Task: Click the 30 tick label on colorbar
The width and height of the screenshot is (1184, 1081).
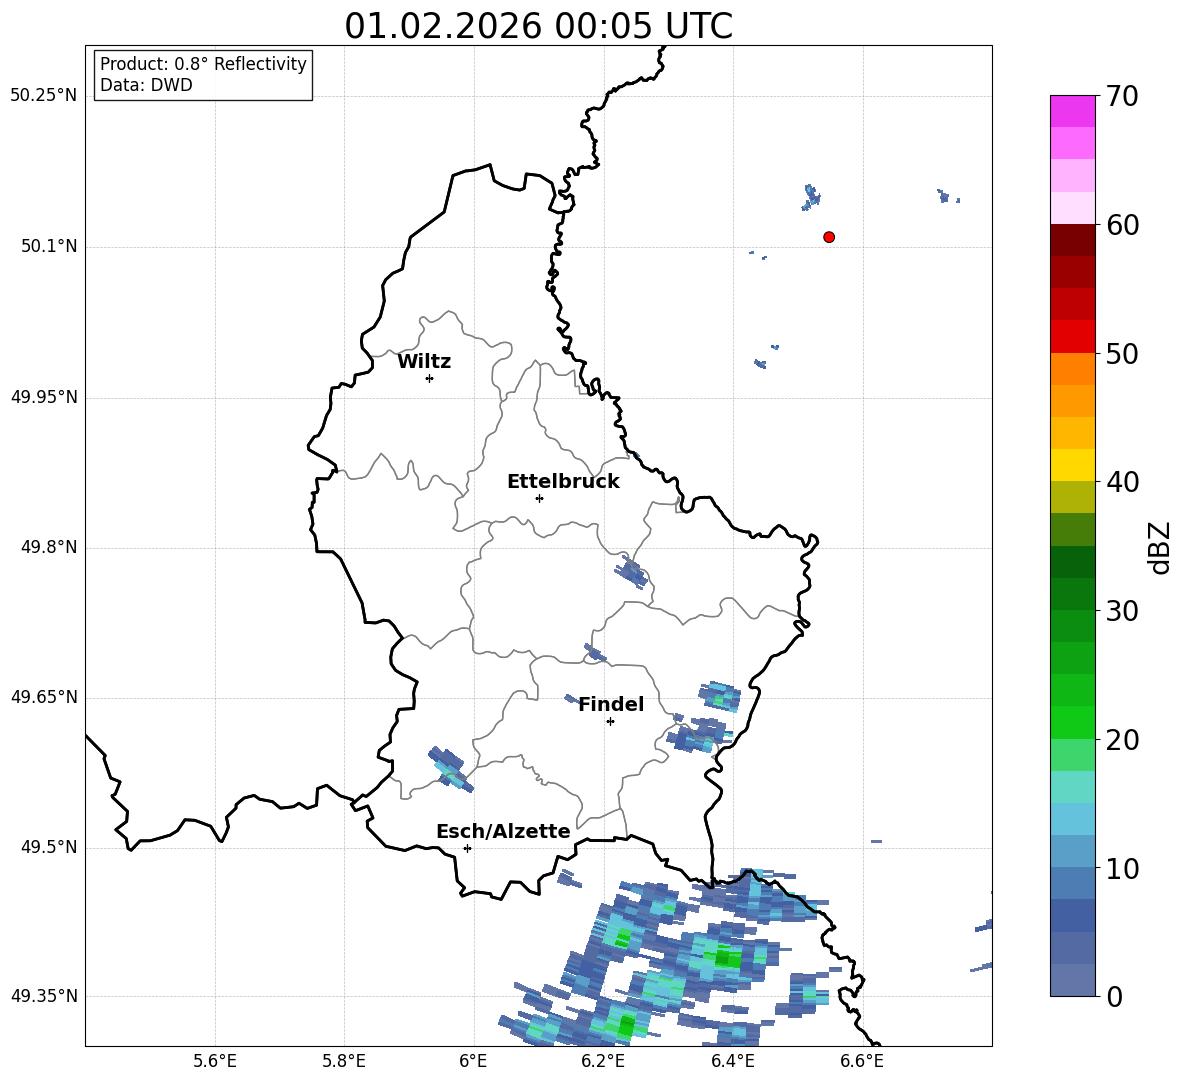Action: pos(1122,611)
